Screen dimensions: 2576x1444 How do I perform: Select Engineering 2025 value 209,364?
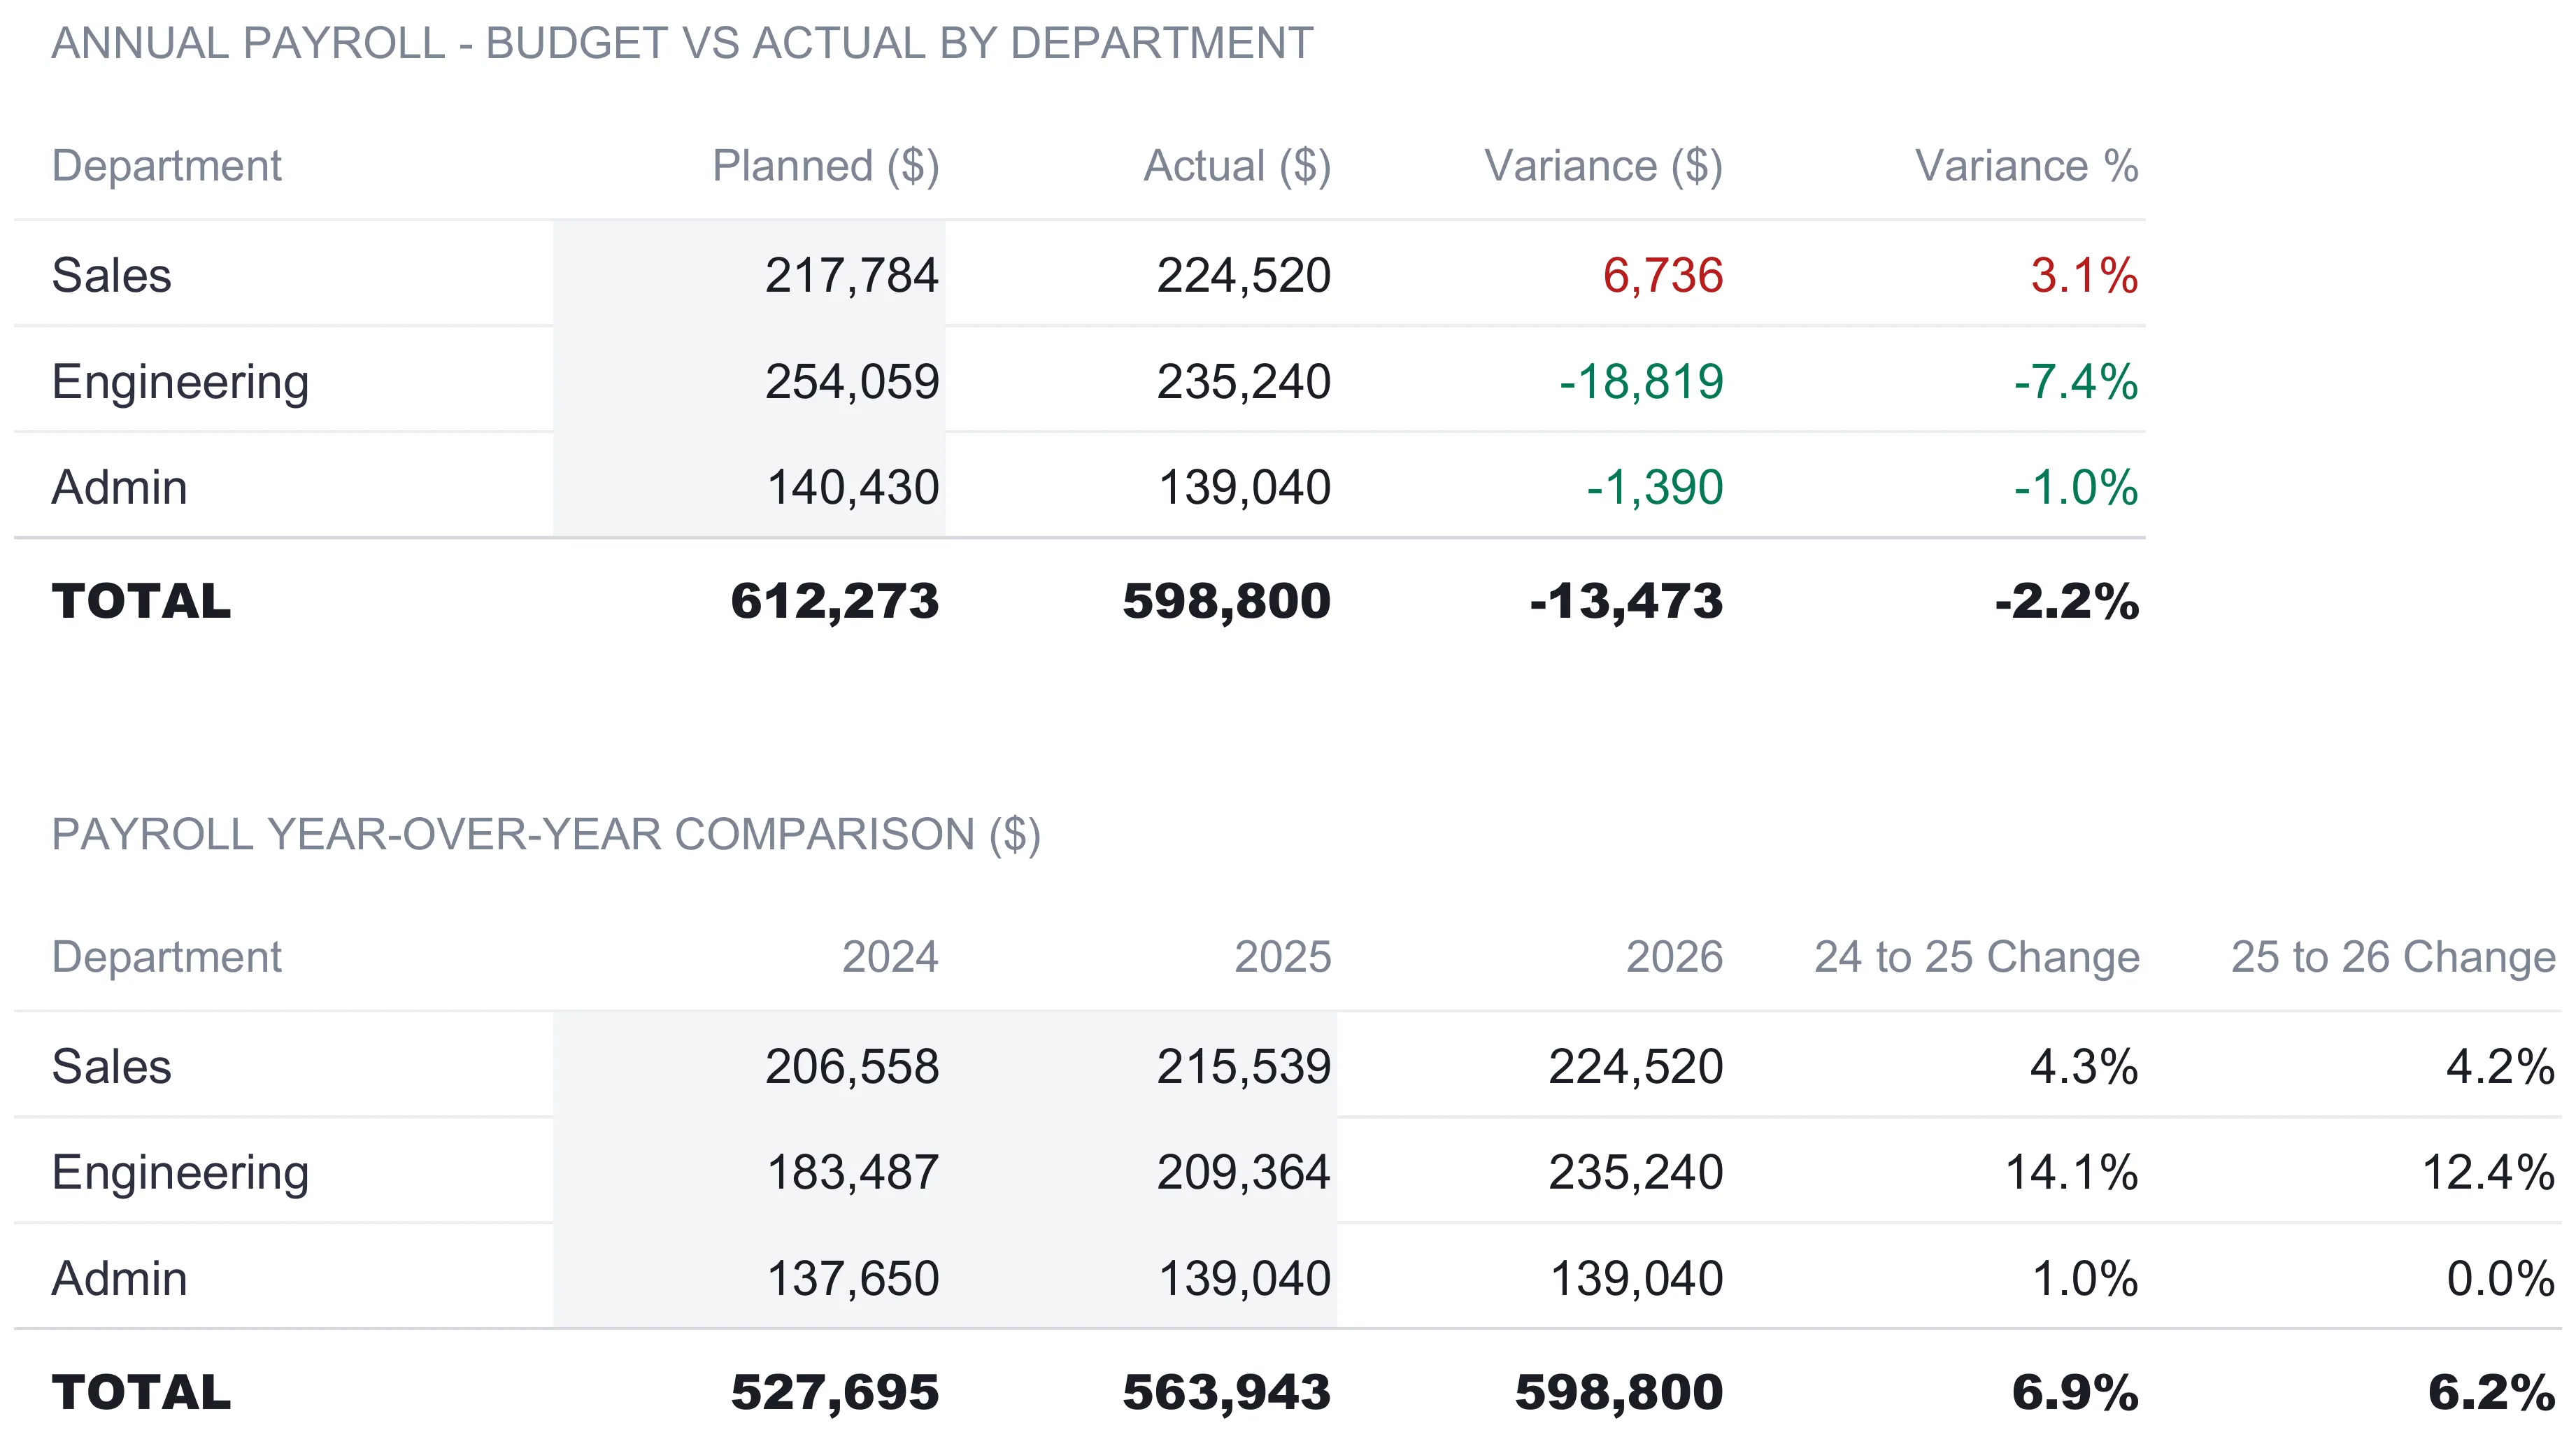click(1244, 1172)
